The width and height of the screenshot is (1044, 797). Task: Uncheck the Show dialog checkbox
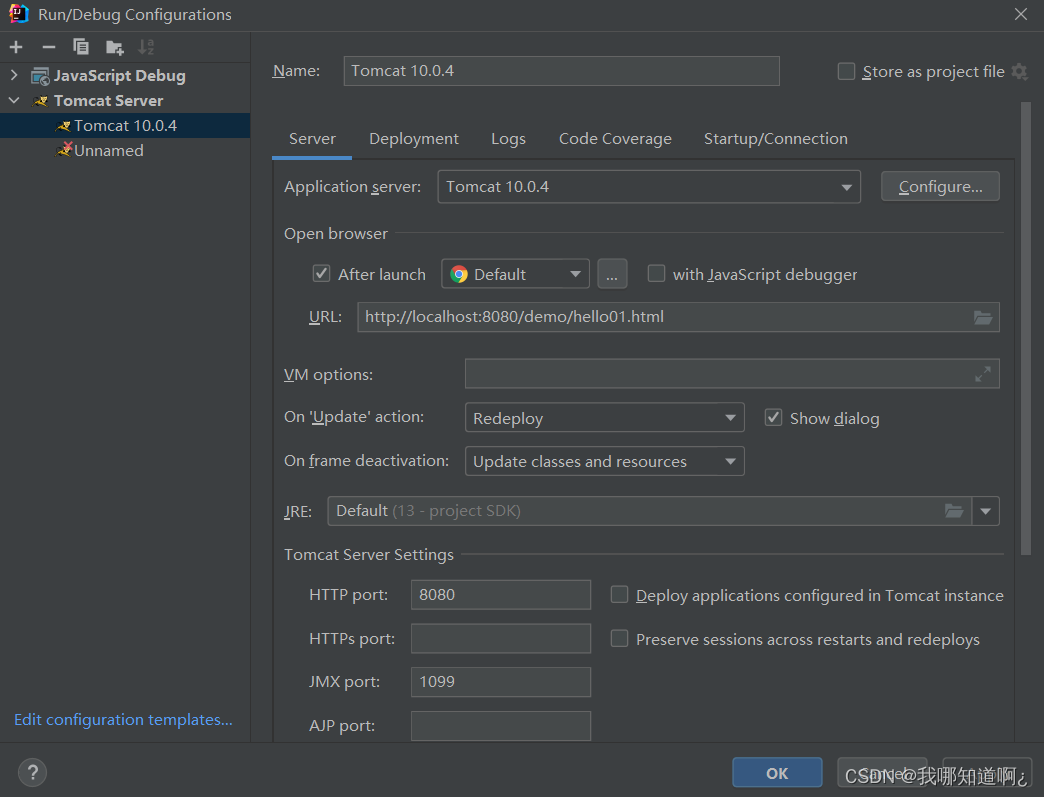(773, 417)
